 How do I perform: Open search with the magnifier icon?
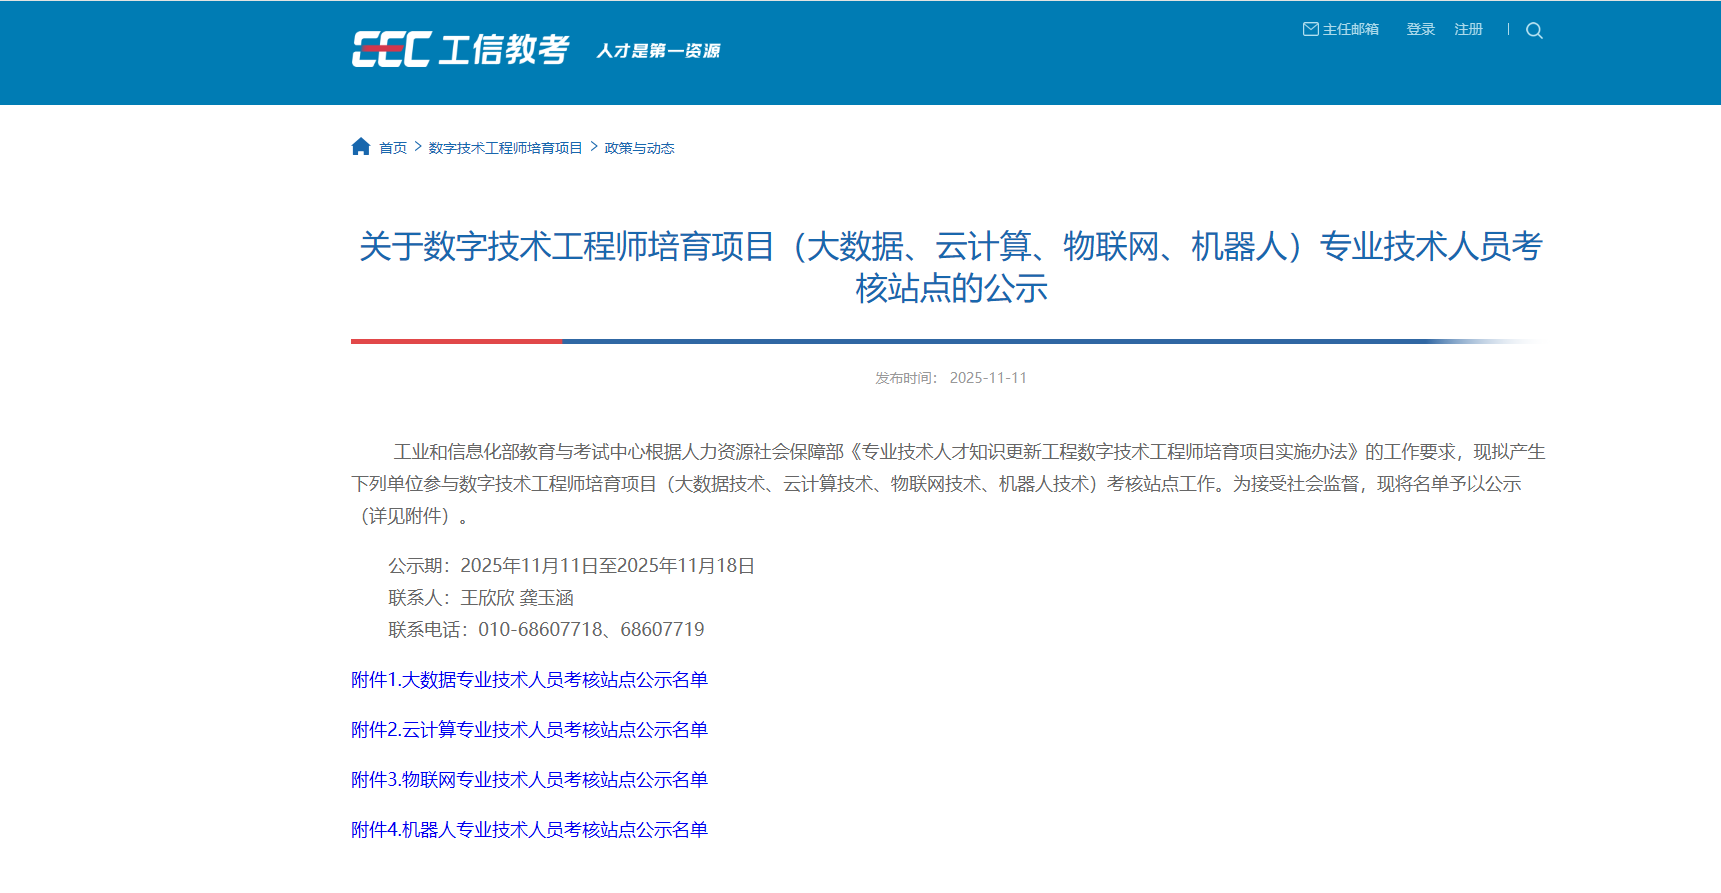1534,31
